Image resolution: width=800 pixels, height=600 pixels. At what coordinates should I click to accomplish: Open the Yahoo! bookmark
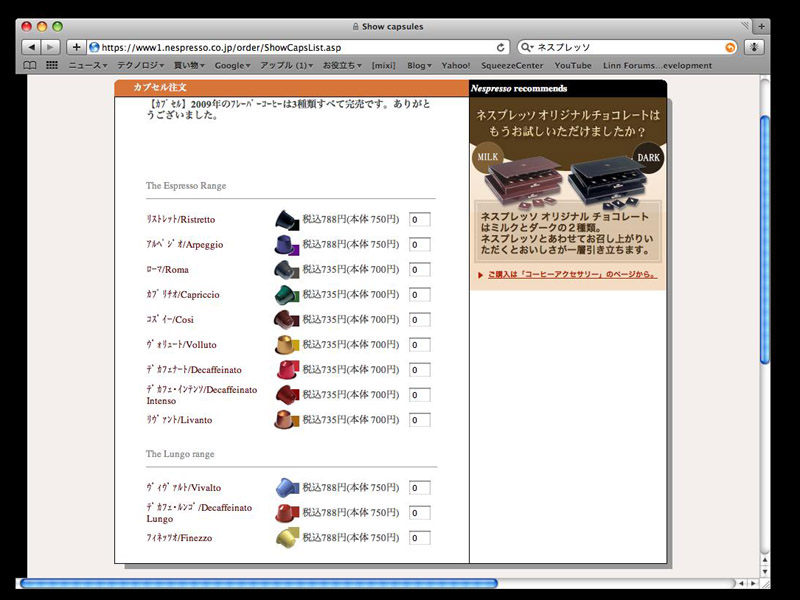click(456, 65)
